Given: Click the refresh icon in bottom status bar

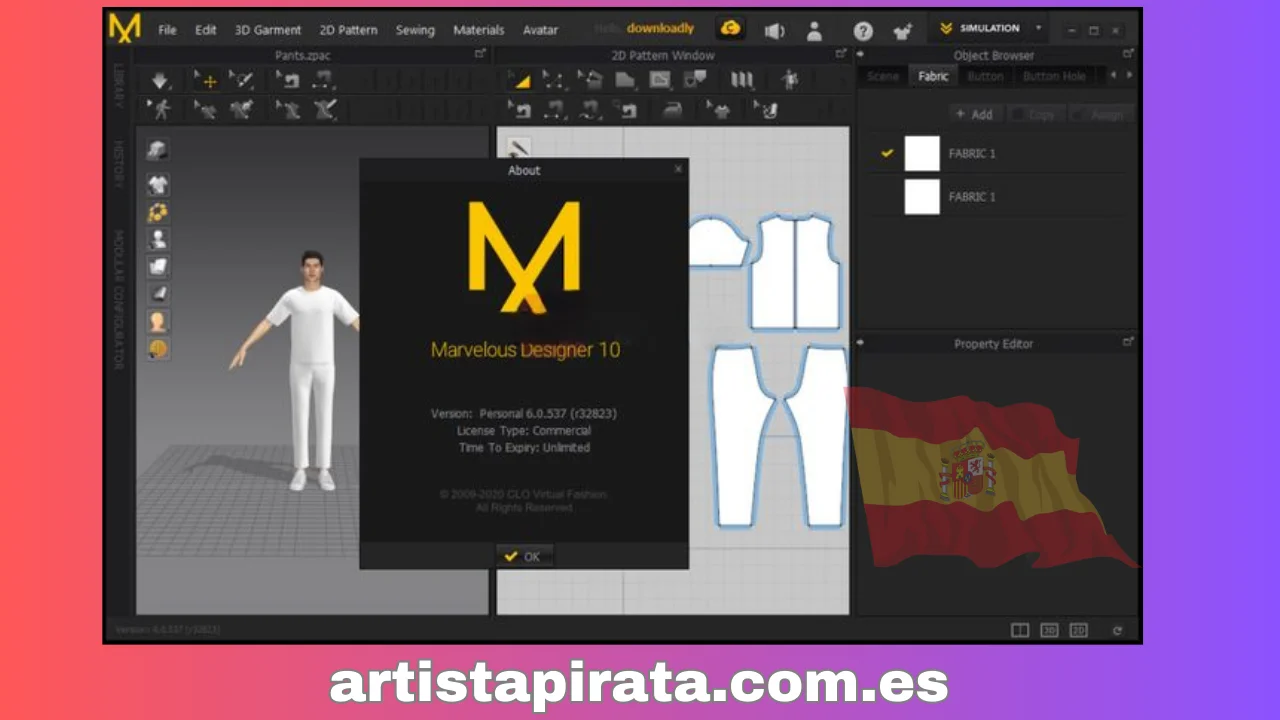Looking at the screenshot, I should 1118,630.
